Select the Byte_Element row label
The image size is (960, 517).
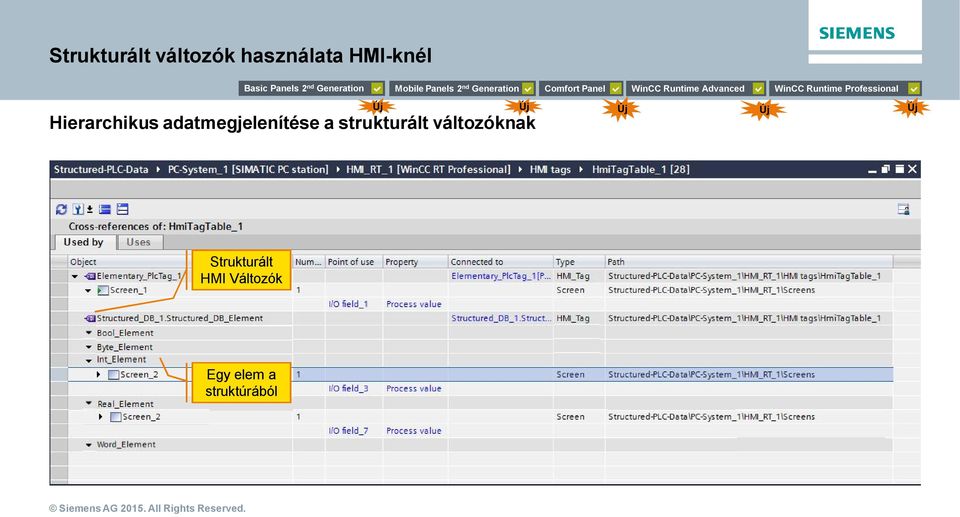click(x=125, y=347)
